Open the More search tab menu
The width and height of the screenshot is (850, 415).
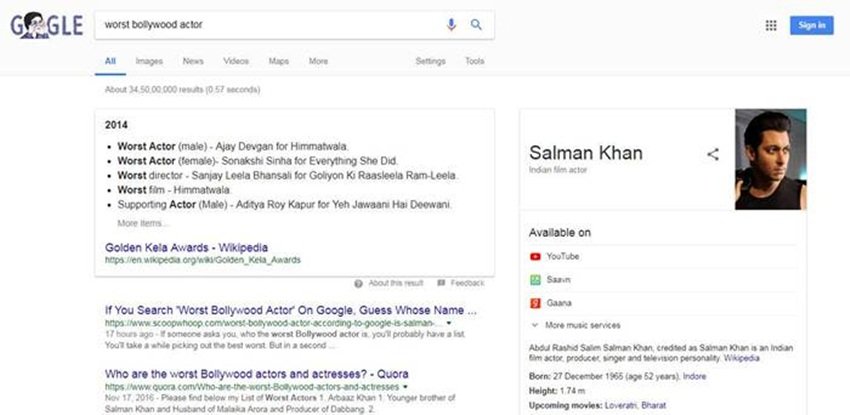(318, 61)
